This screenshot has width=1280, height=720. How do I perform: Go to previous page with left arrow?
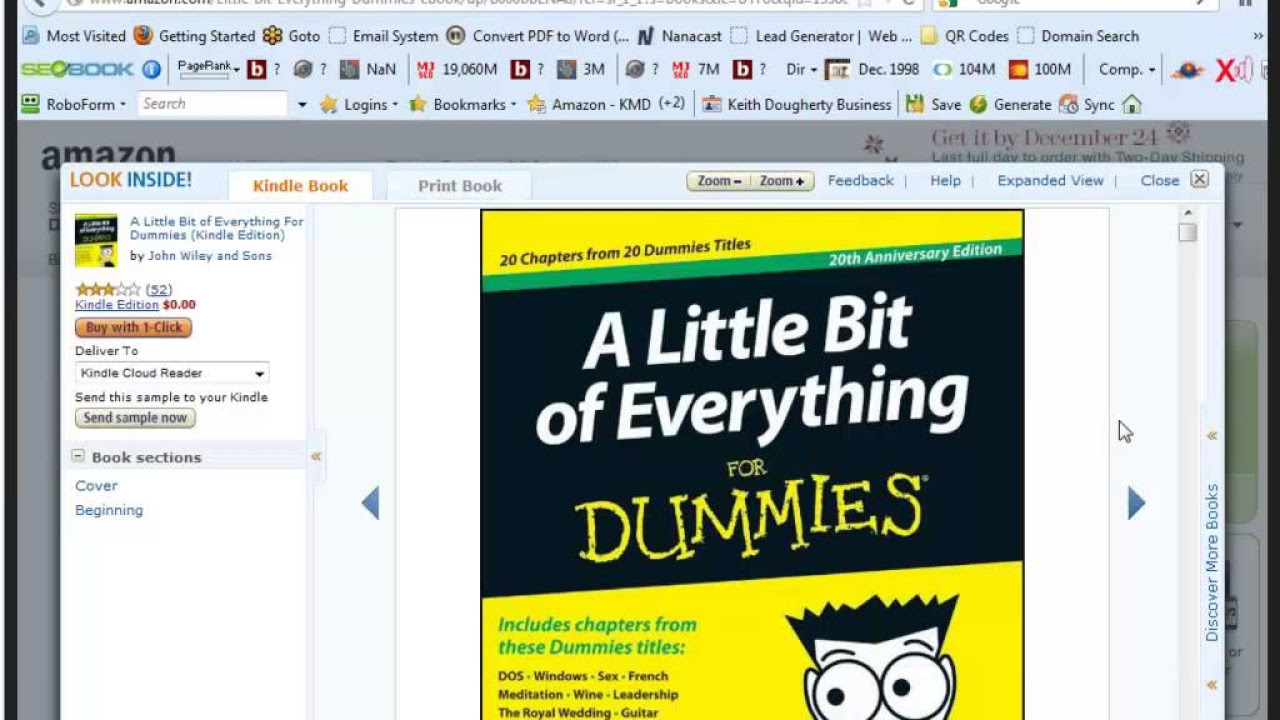pyautogui.click(x=370, y=503)
